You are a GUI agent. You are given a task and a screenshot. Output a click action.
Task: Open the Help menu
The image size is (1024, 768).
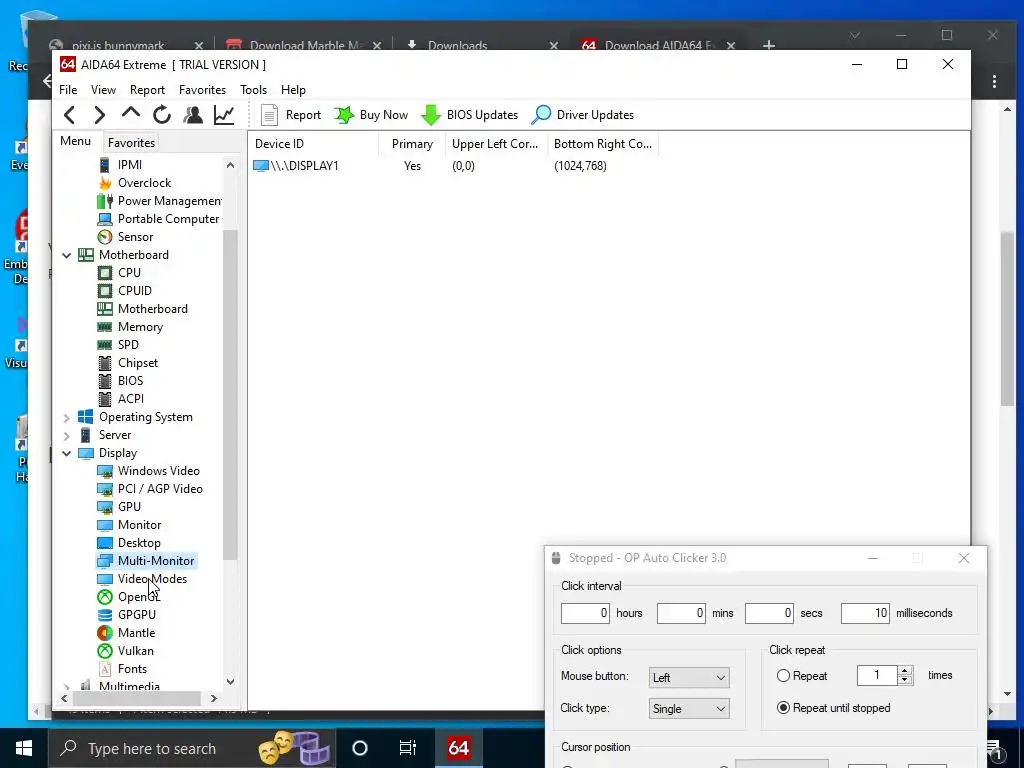293,89
